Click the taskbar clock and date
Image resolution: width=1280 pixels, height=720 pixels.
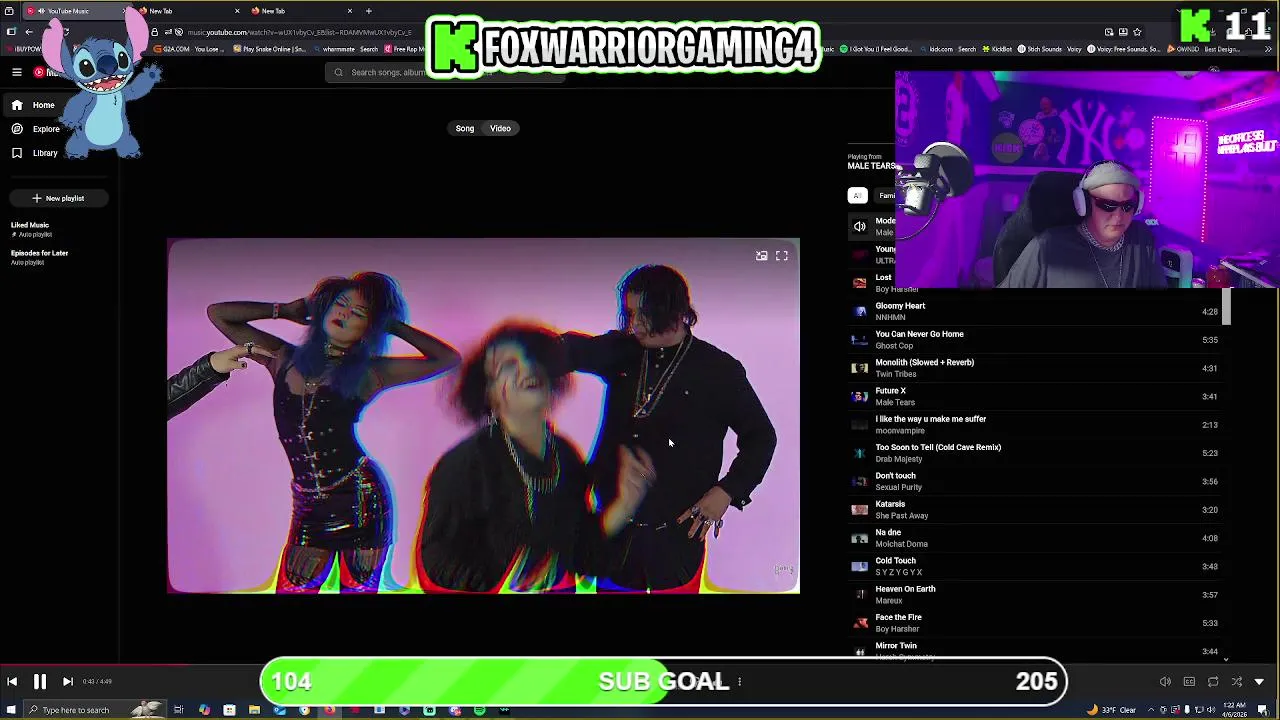[1233, 710]
